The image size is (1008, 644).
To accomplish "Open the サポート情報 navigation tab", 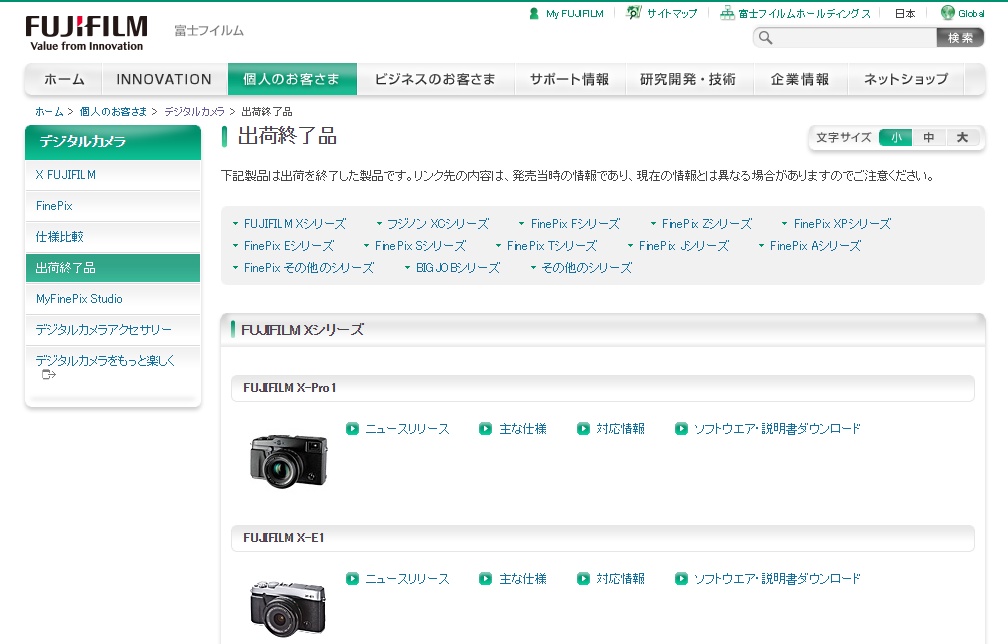I will tap(570, 79).
